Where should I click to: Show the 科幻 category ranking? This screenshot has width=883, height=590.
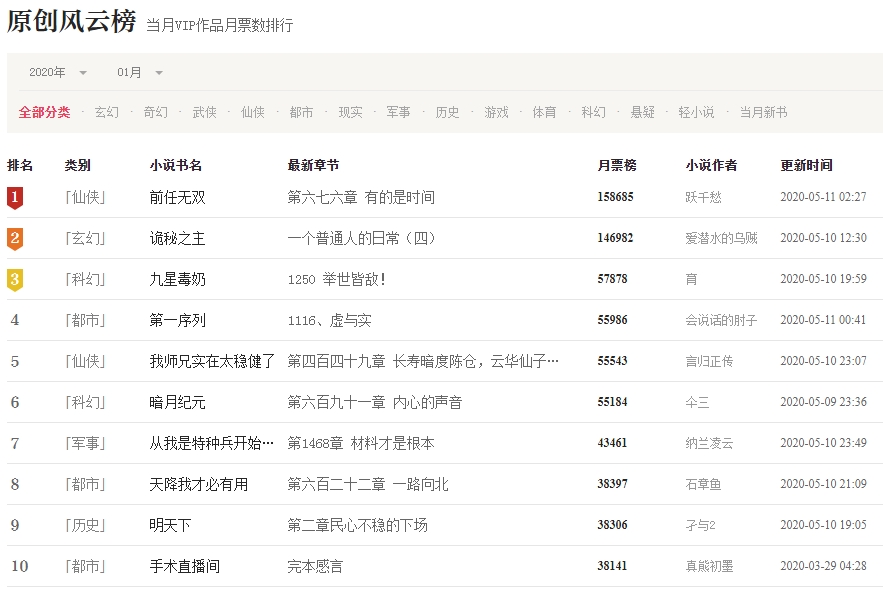594,112
